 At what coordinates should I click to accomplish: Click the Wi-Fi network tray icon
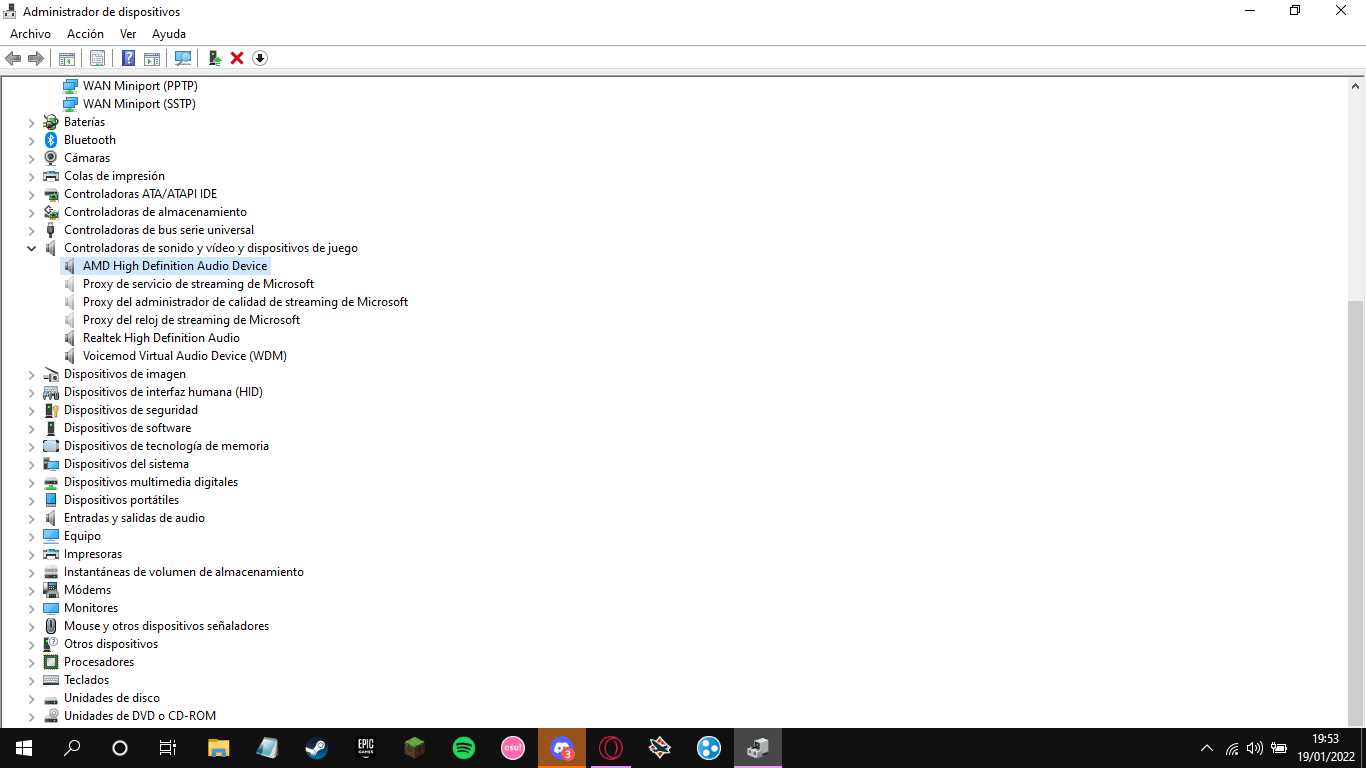point(1232,748)
